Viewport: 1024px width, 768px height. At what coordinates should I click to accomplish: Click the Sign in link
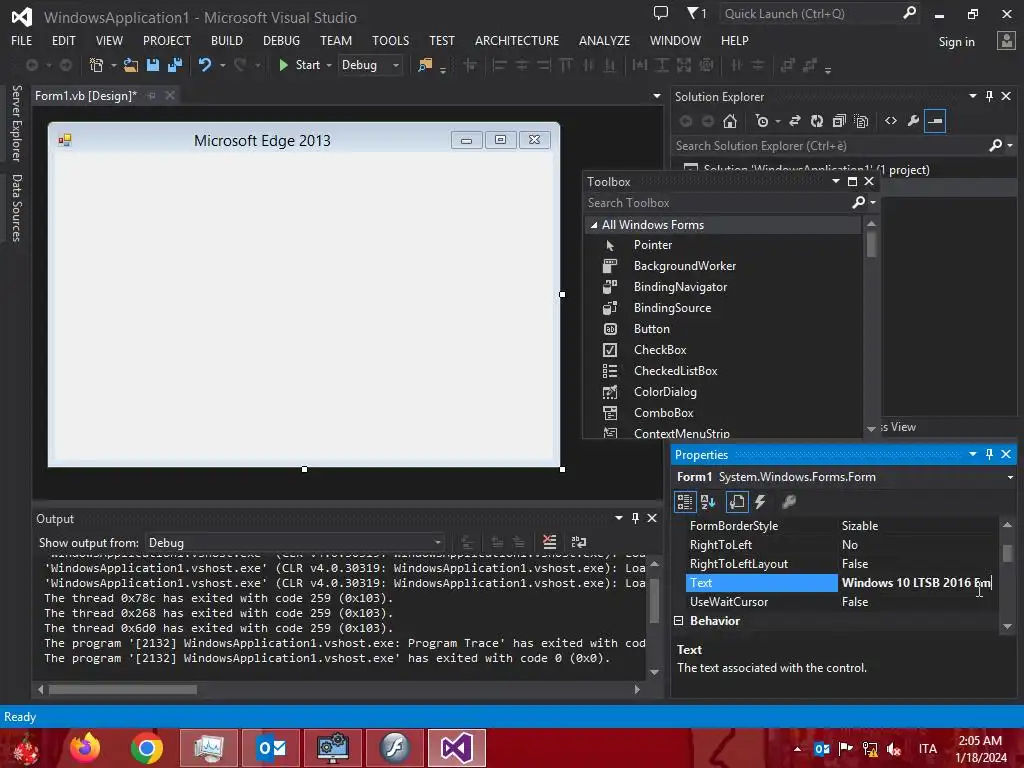956,42
